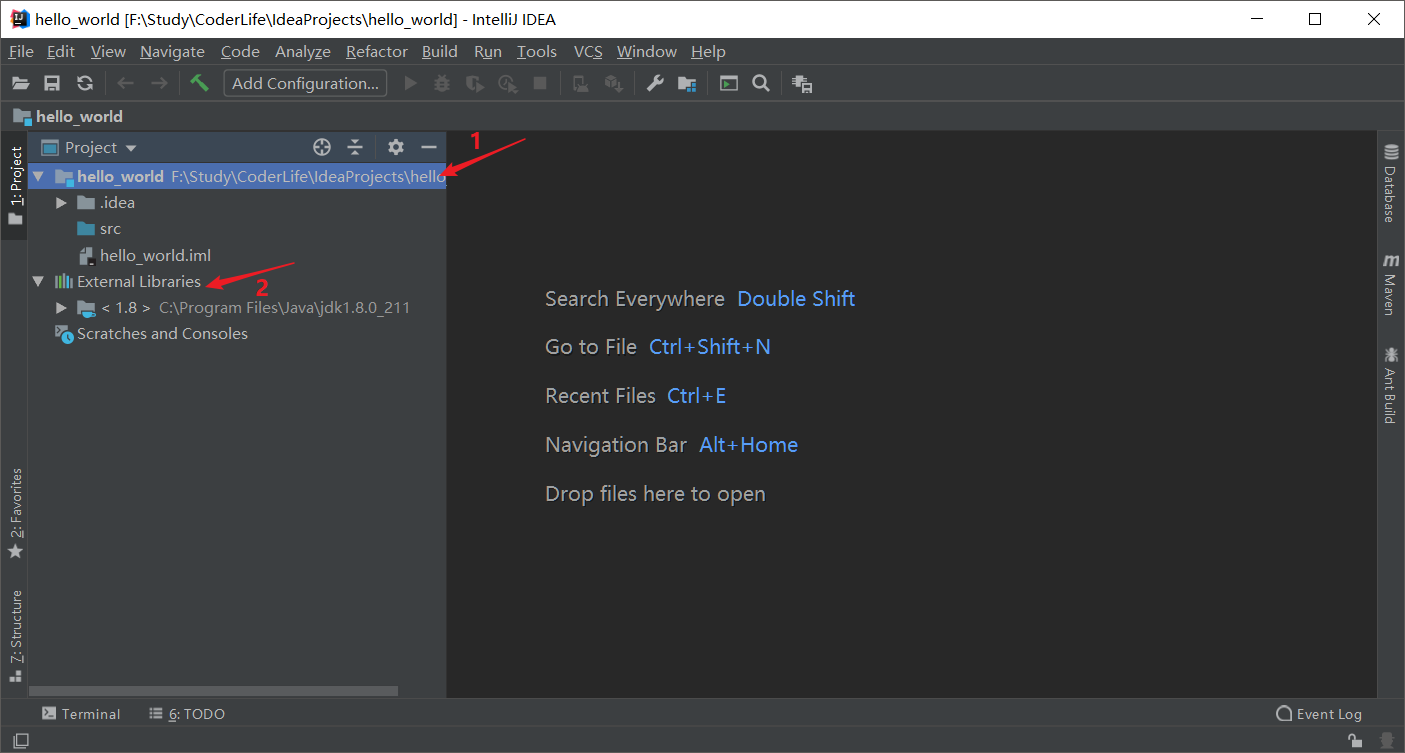Viewport: 1405px width, 753px height.
Task: Open the 6: TODO tool window
Action: pyautogui.click(x=187, y=714)
